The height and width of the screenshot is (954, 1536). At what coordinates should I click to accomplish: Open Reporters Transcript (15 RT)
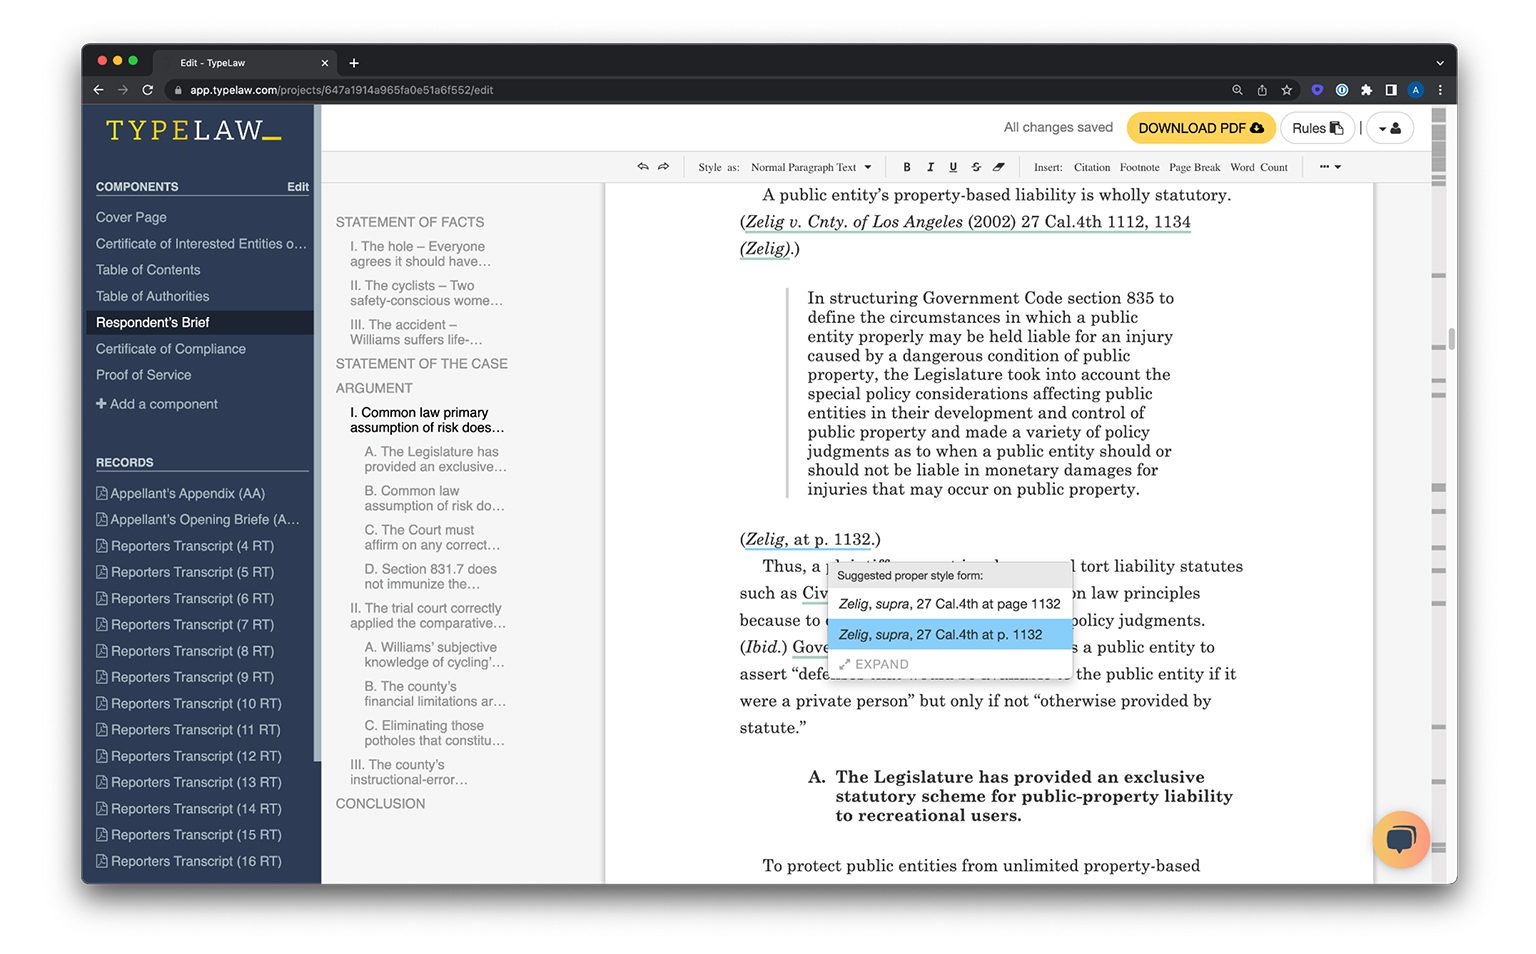point(189,835)
